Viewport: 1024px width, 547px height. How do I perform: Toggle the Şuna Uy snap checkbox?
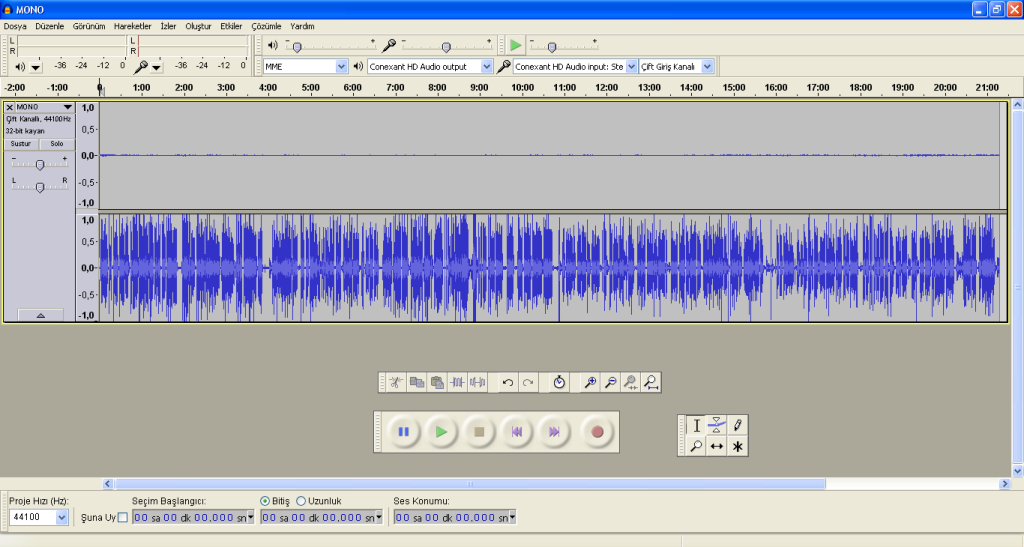click(x=123, y=517)
